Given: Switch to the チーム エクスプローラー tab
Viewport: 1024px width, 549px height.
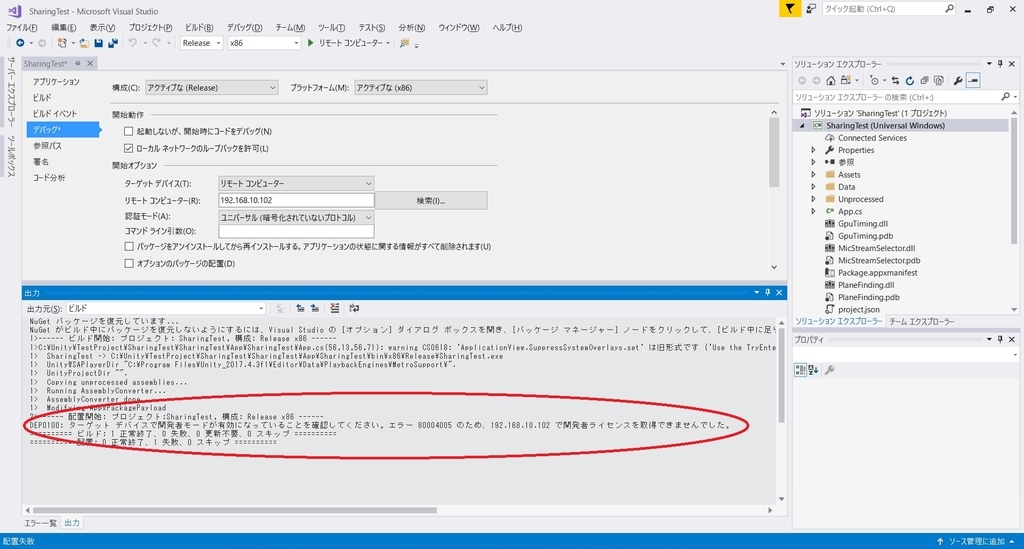Looking at the screenshot, I should 921,321.
